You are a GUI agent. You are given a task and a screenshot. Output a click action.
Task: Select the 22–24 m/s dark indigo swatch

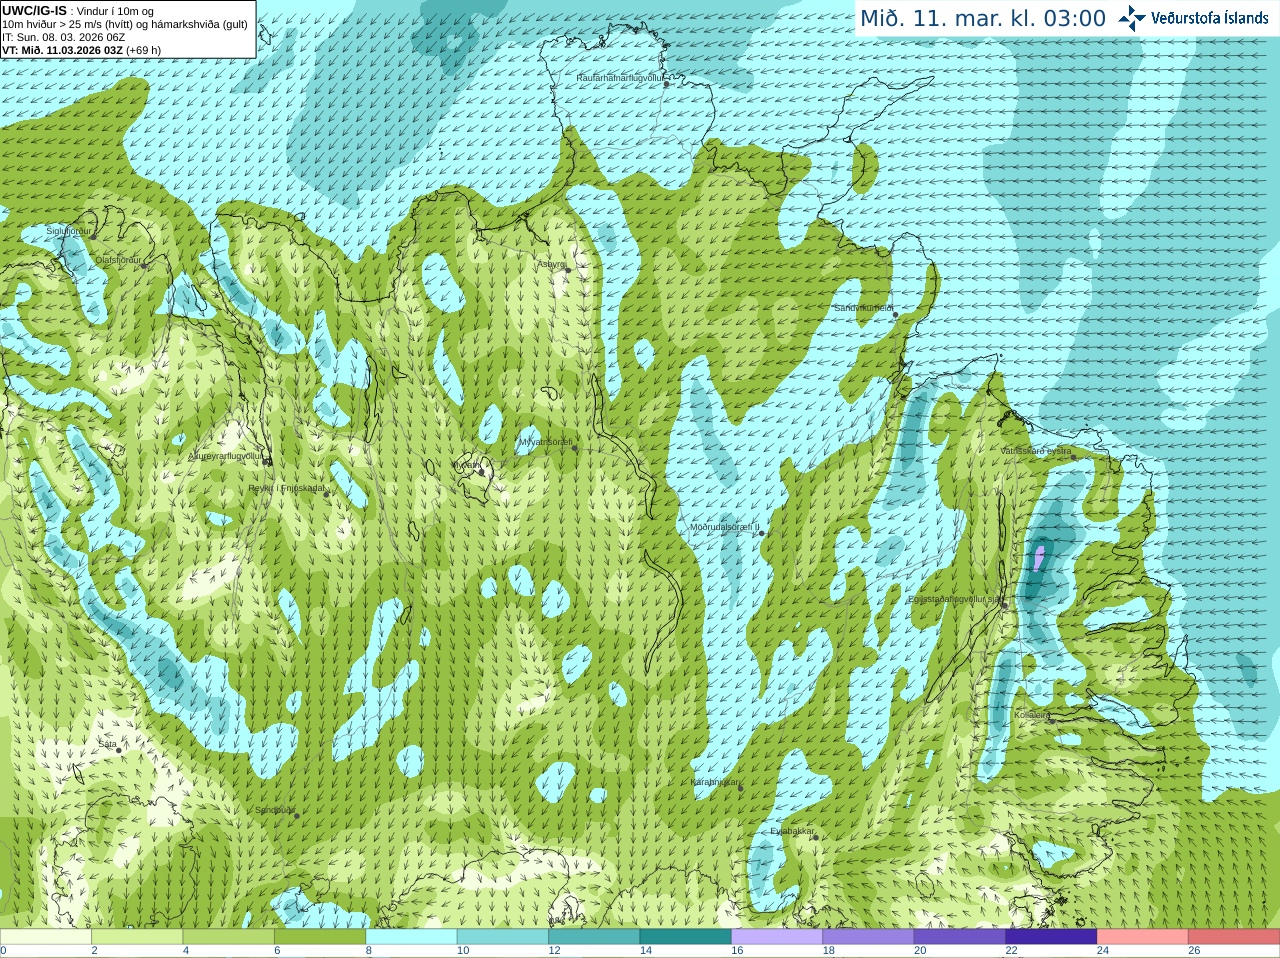tap(1051, 937)
